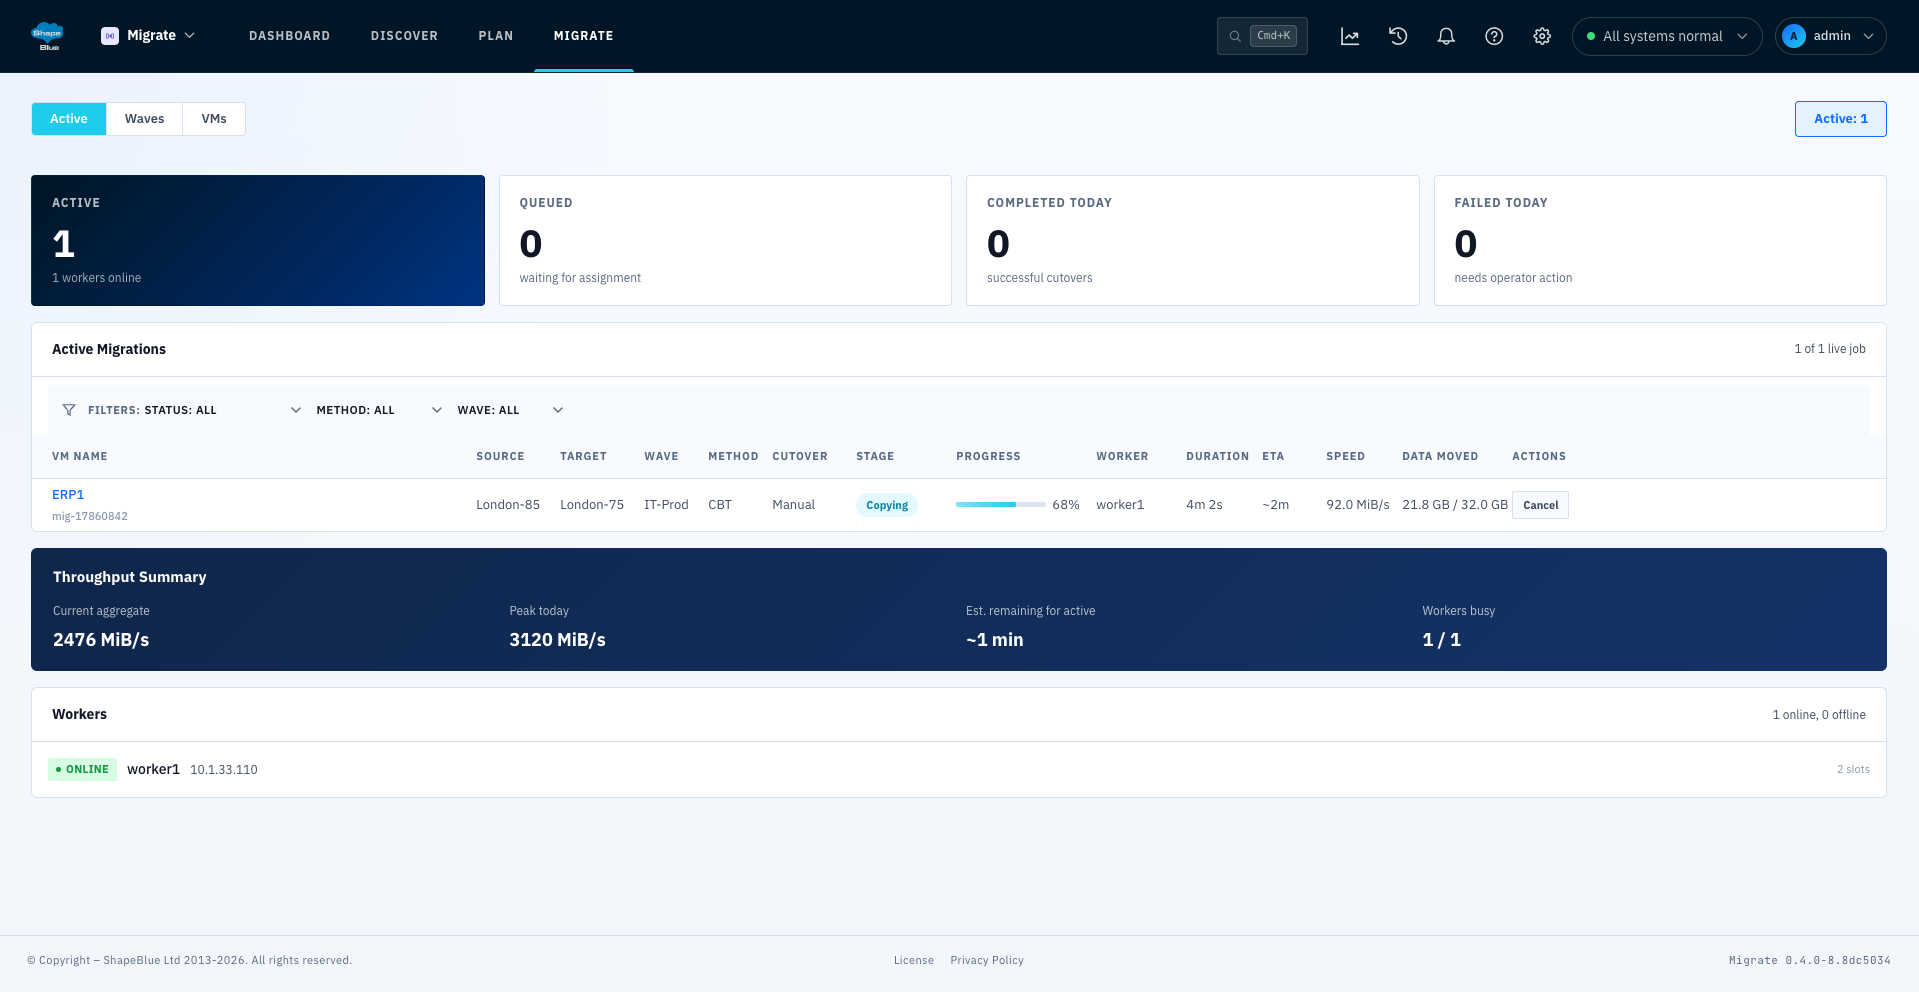Click the Cmd+K search box
The height and width of the screenshot is (992, 1919).
click(1262, 36)
